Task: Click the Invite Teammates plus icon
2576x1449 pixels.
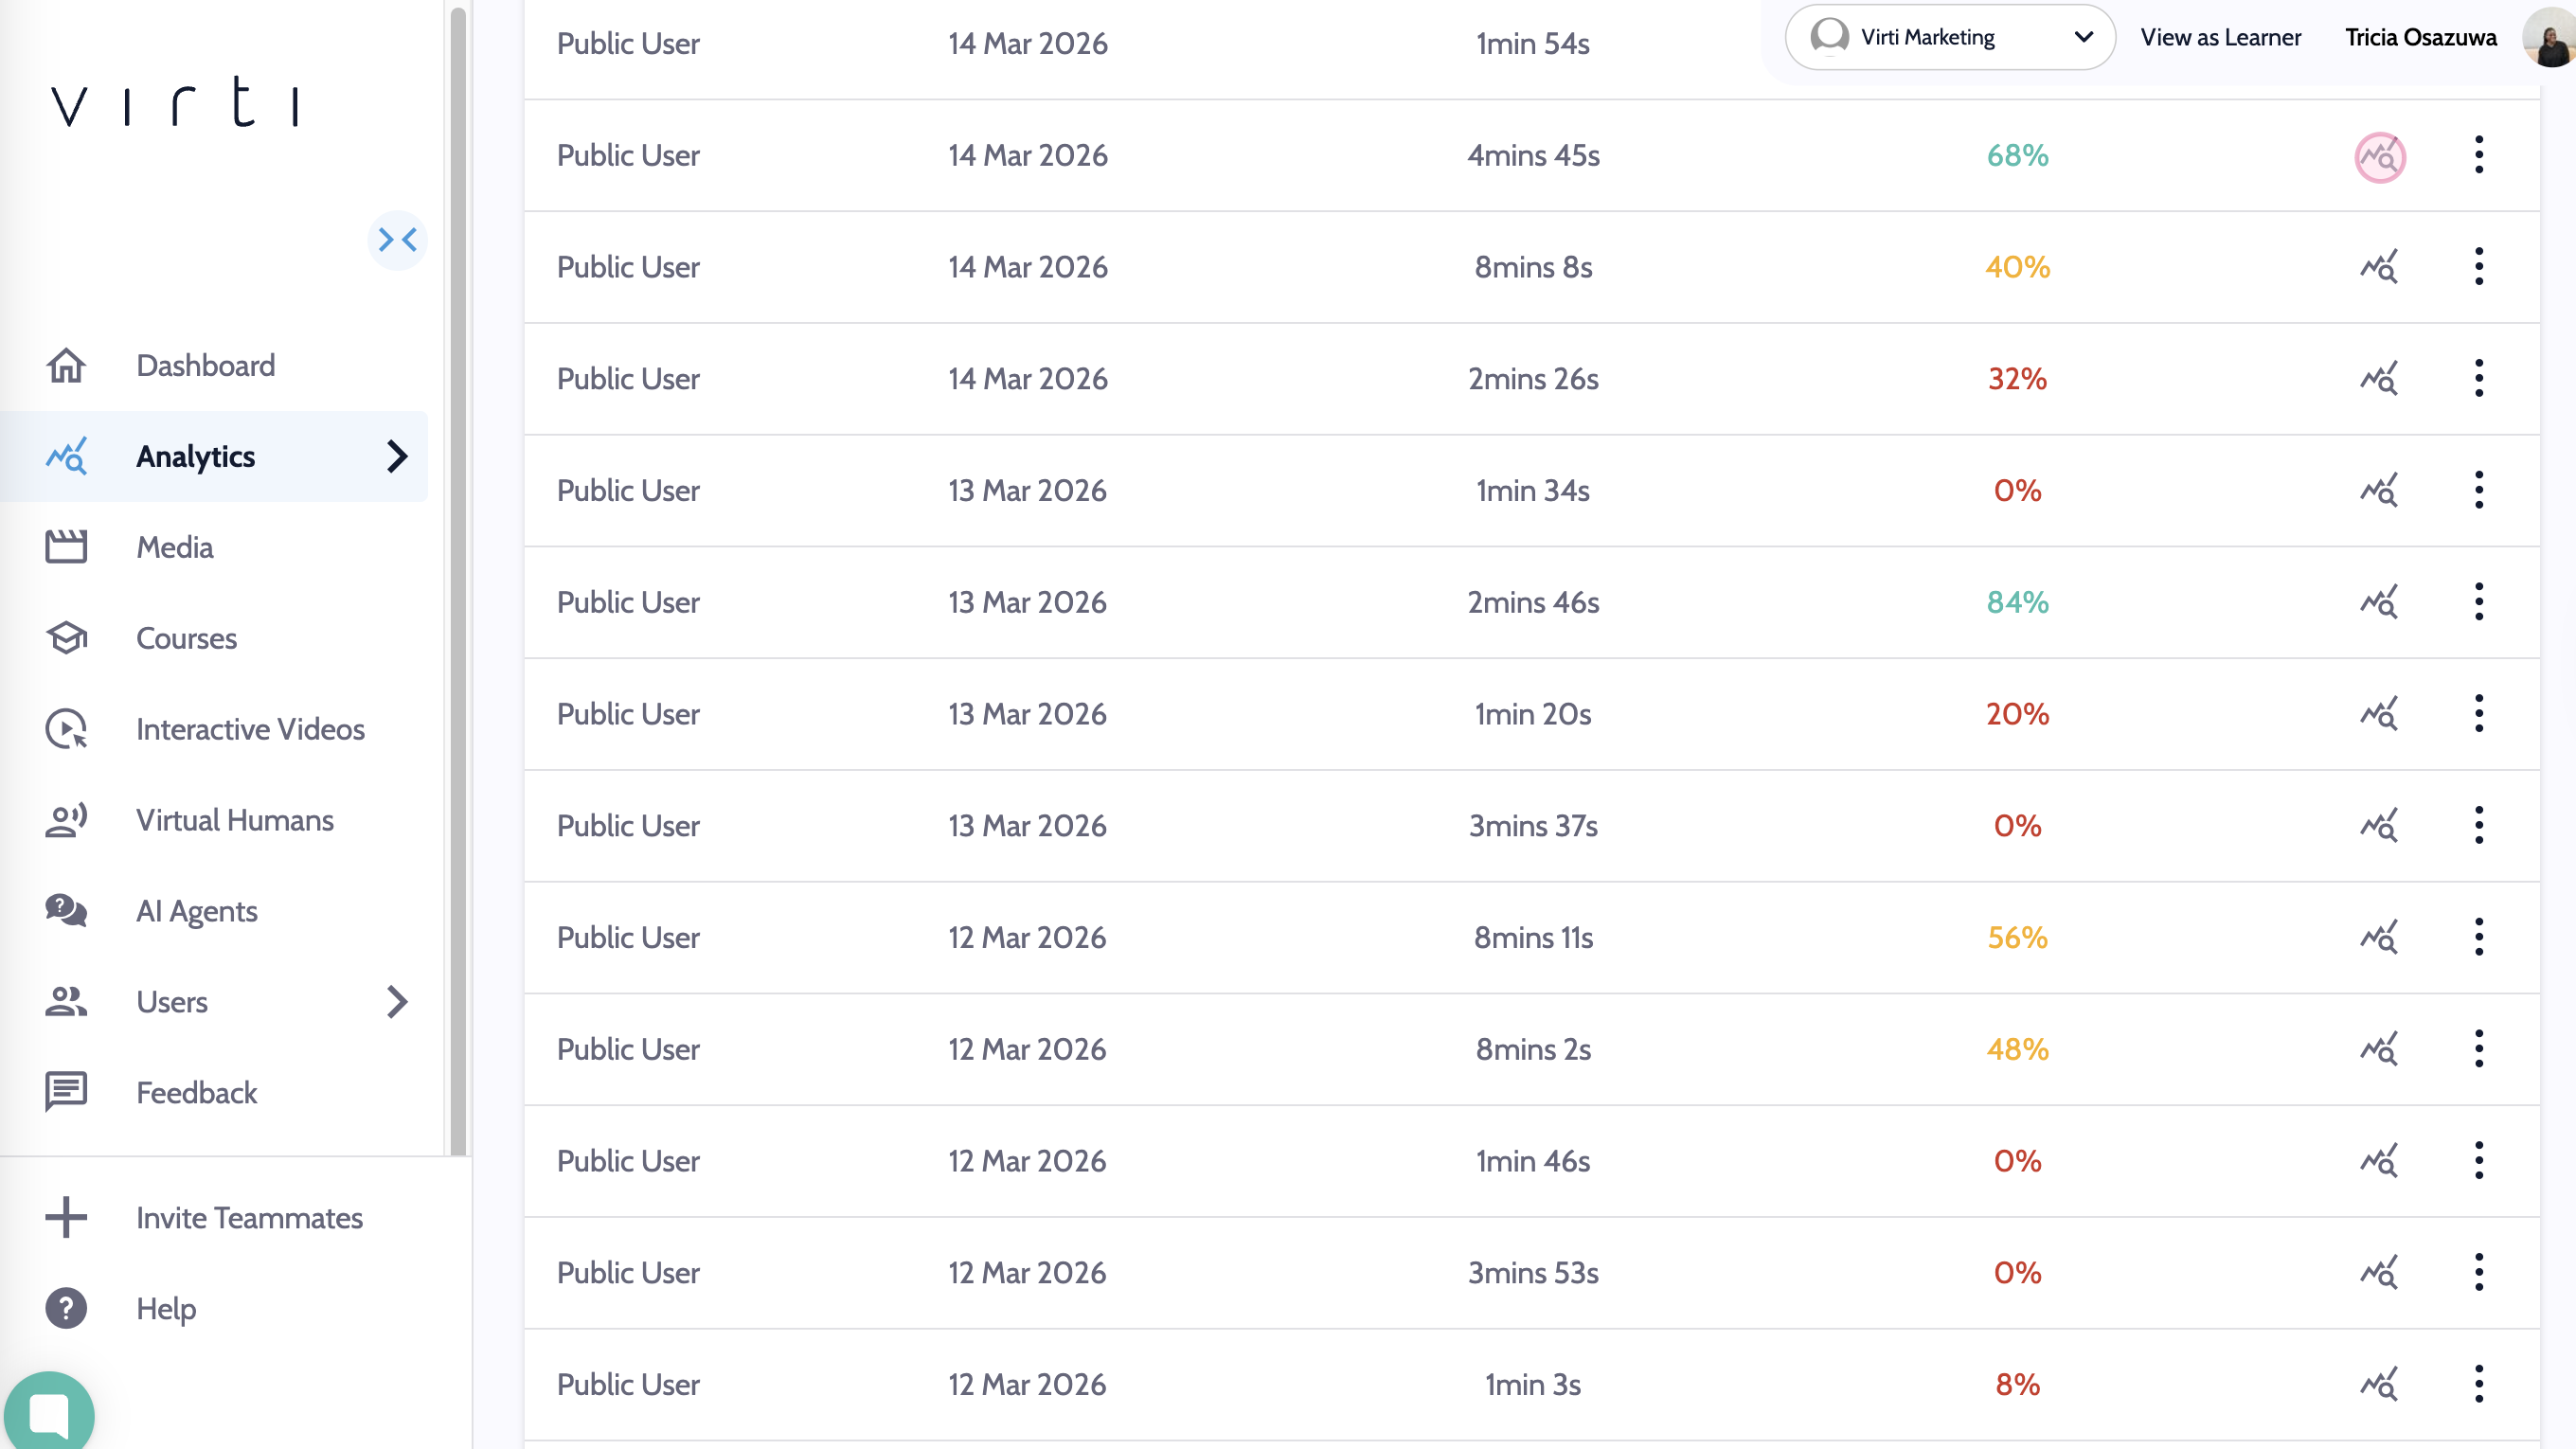Action: pyautogui.click(x=66, y=1217)
